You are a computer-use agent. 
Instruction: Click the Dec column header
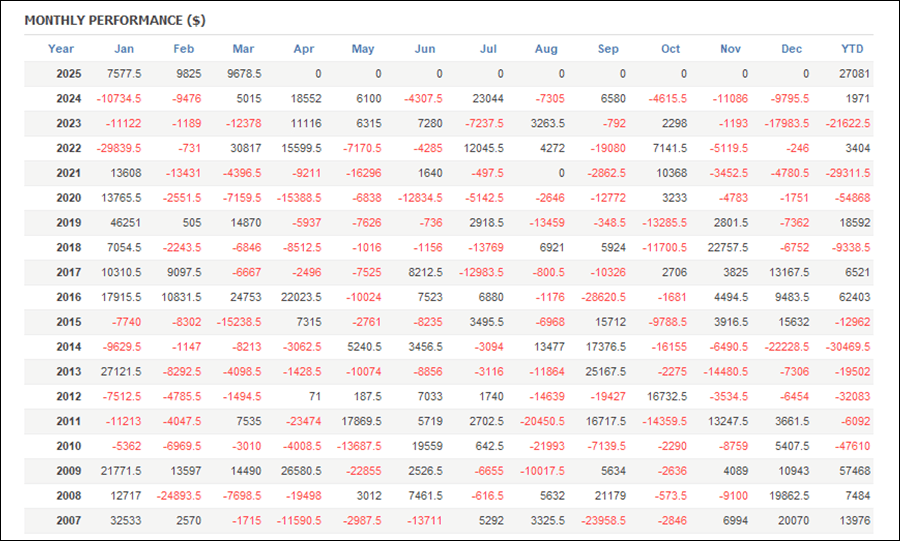pos(792,49)
